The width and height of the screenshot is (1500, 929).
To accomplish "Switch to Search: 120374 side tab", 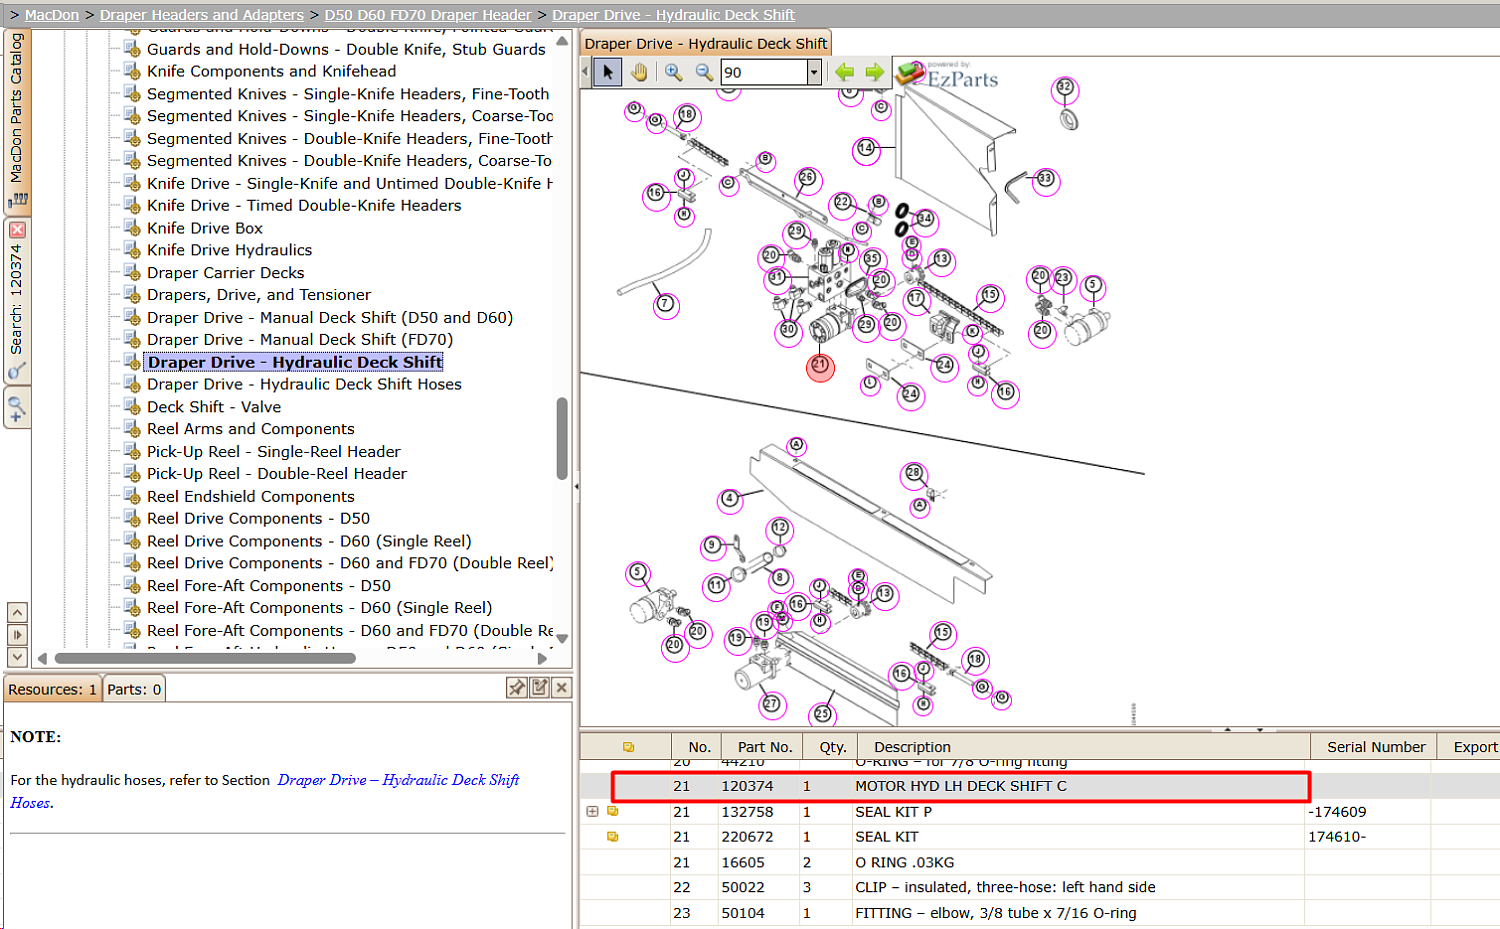I will [x=17, y=300].
